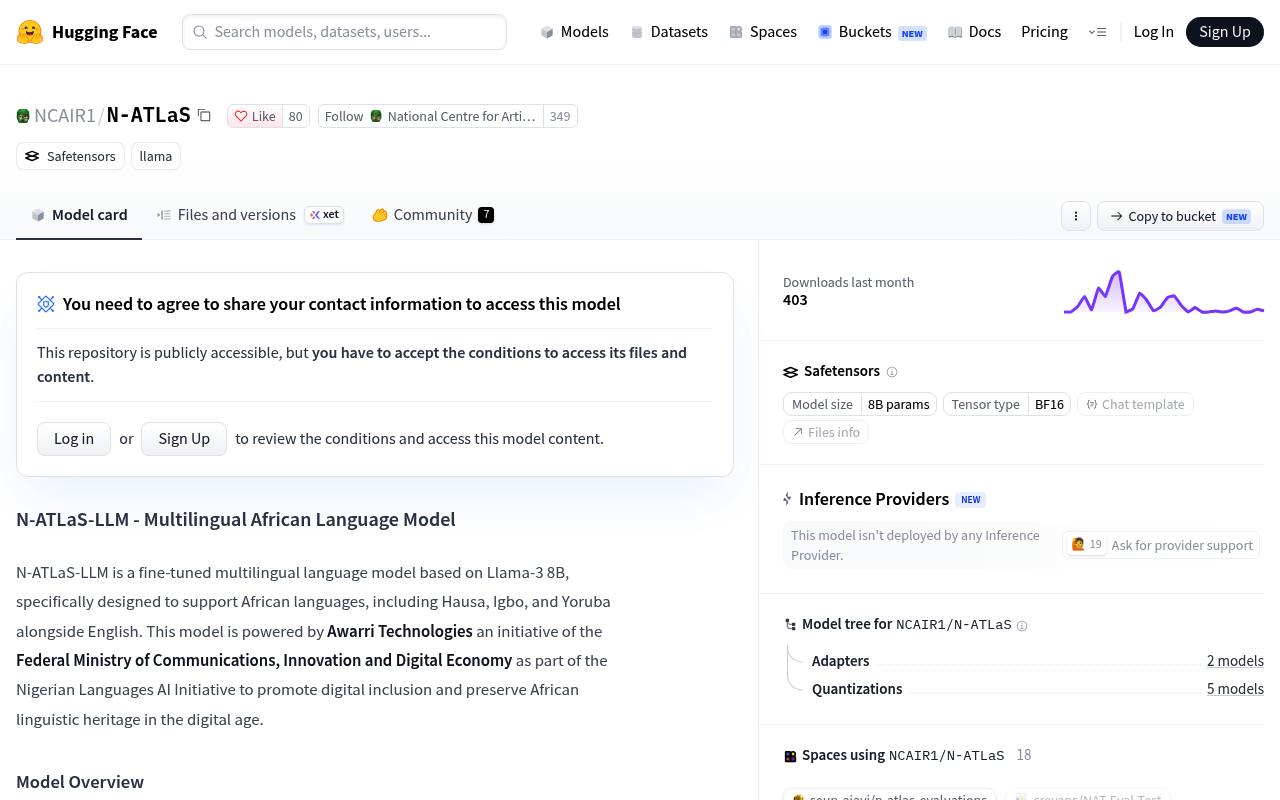Viewport: 1280px width, 800px height.
Task: Click the Model Overview heading
Action: (80, 782)
